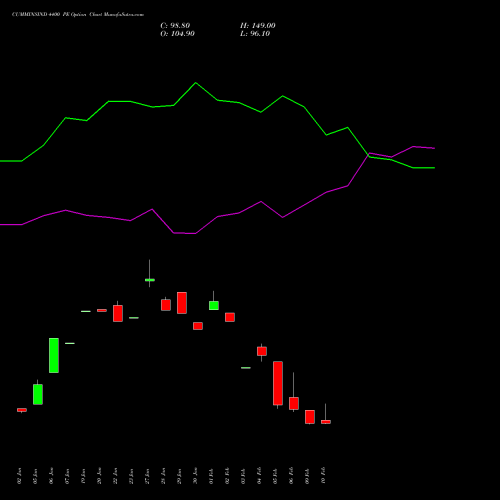Select the close value C: 98.80

[175, 26]
